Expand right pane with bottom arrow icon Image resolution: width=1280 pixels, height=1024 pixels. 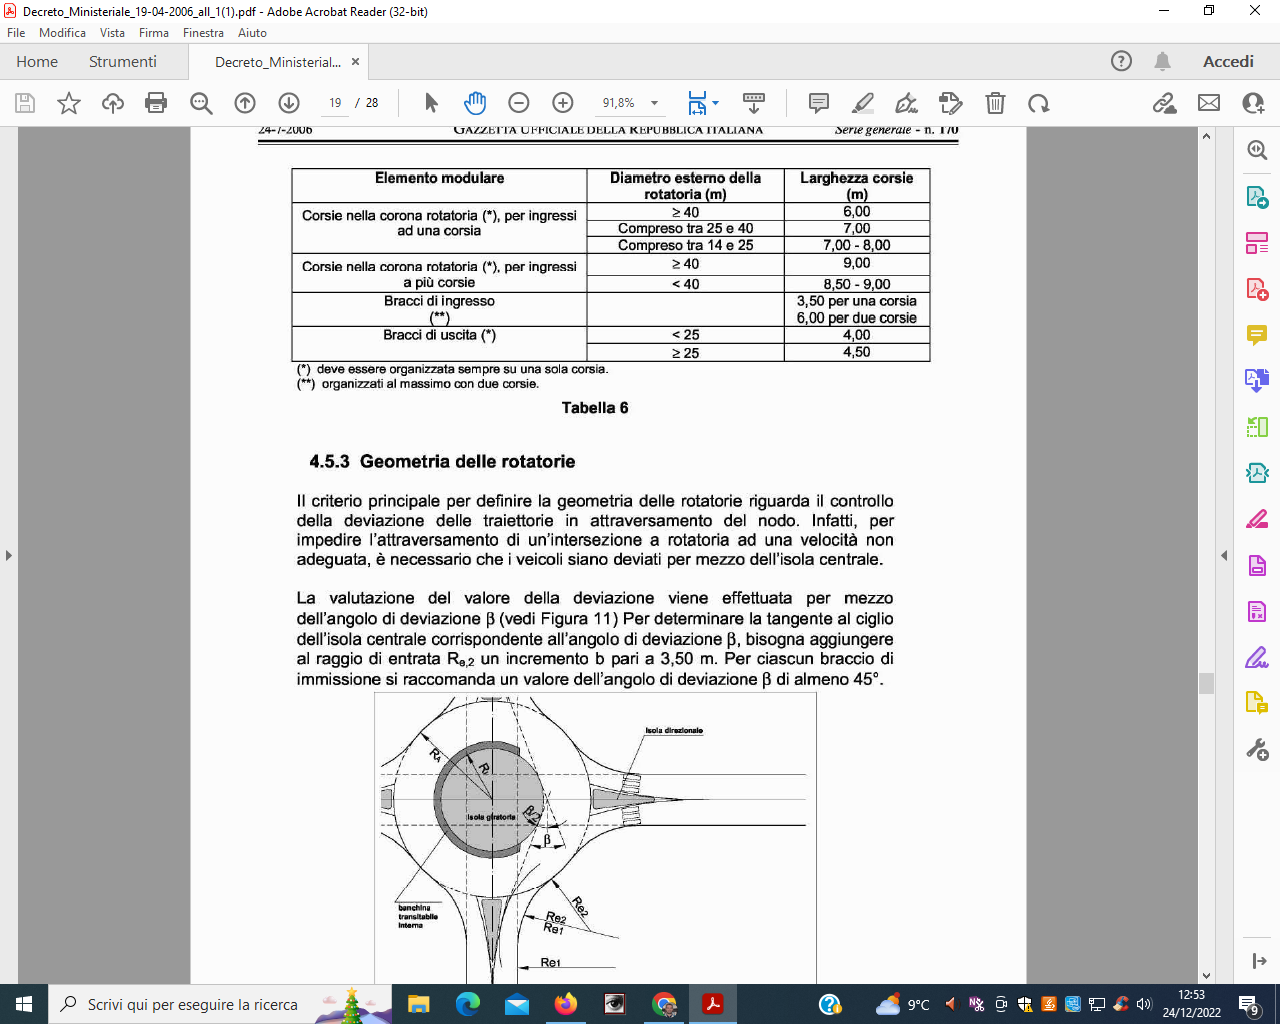[x=1259, y=961]
